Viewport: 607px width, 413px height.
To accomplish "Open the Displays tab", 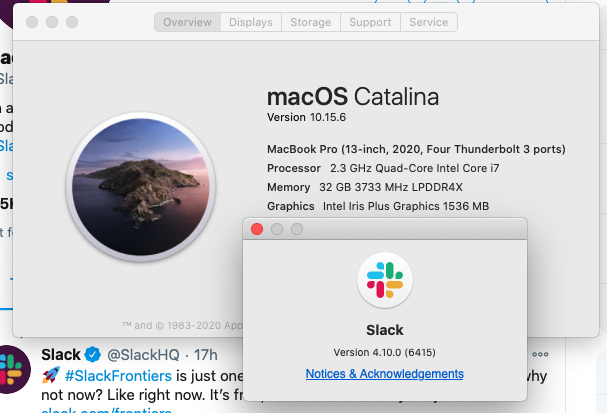I will pos(251,22).
